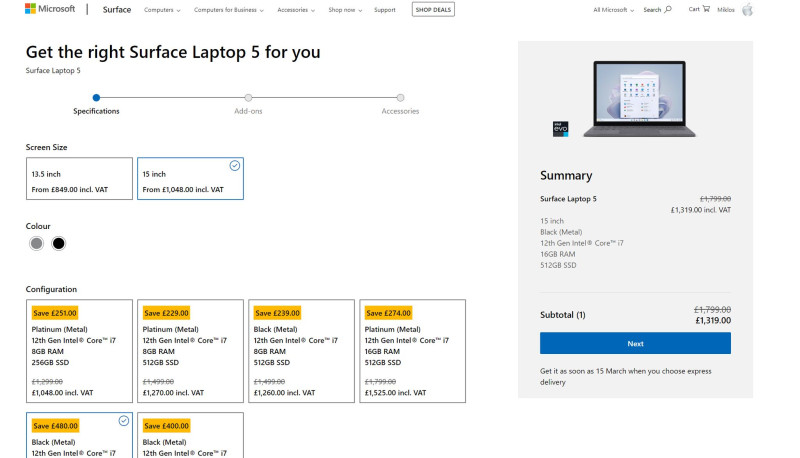Click the account avatar icon next to Miklos
The width and height of the screenshot is (800, 458).
(747, 9)
